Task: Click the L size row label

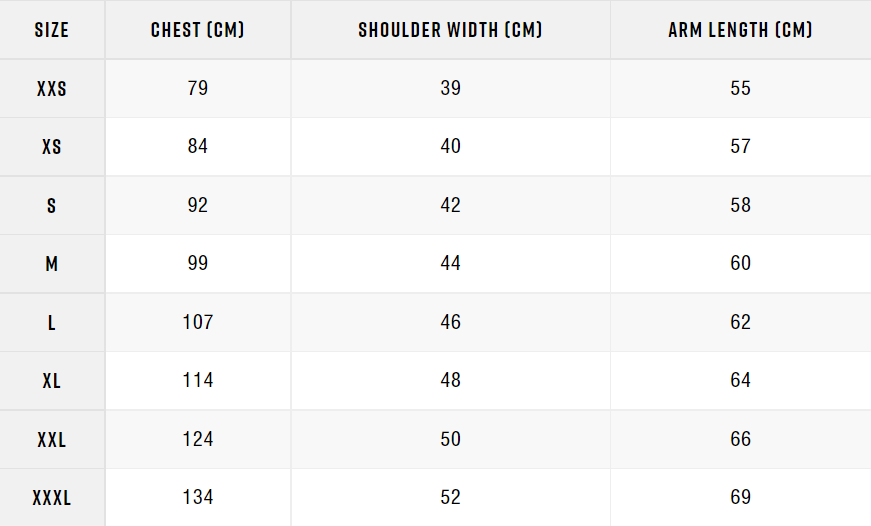Action: [x=52, y=323]
